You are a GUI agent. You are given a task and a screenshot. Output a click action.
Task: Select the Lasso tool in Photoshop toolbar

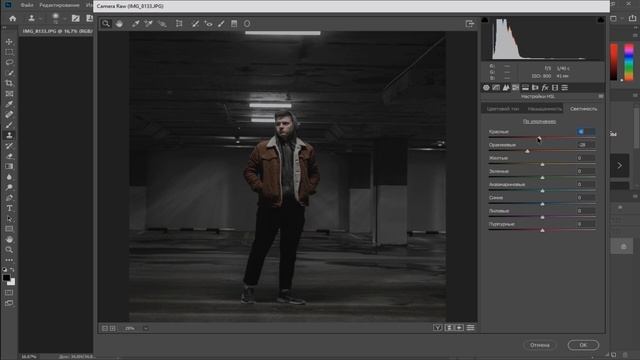pyautogui.click(x=9, y=62)
